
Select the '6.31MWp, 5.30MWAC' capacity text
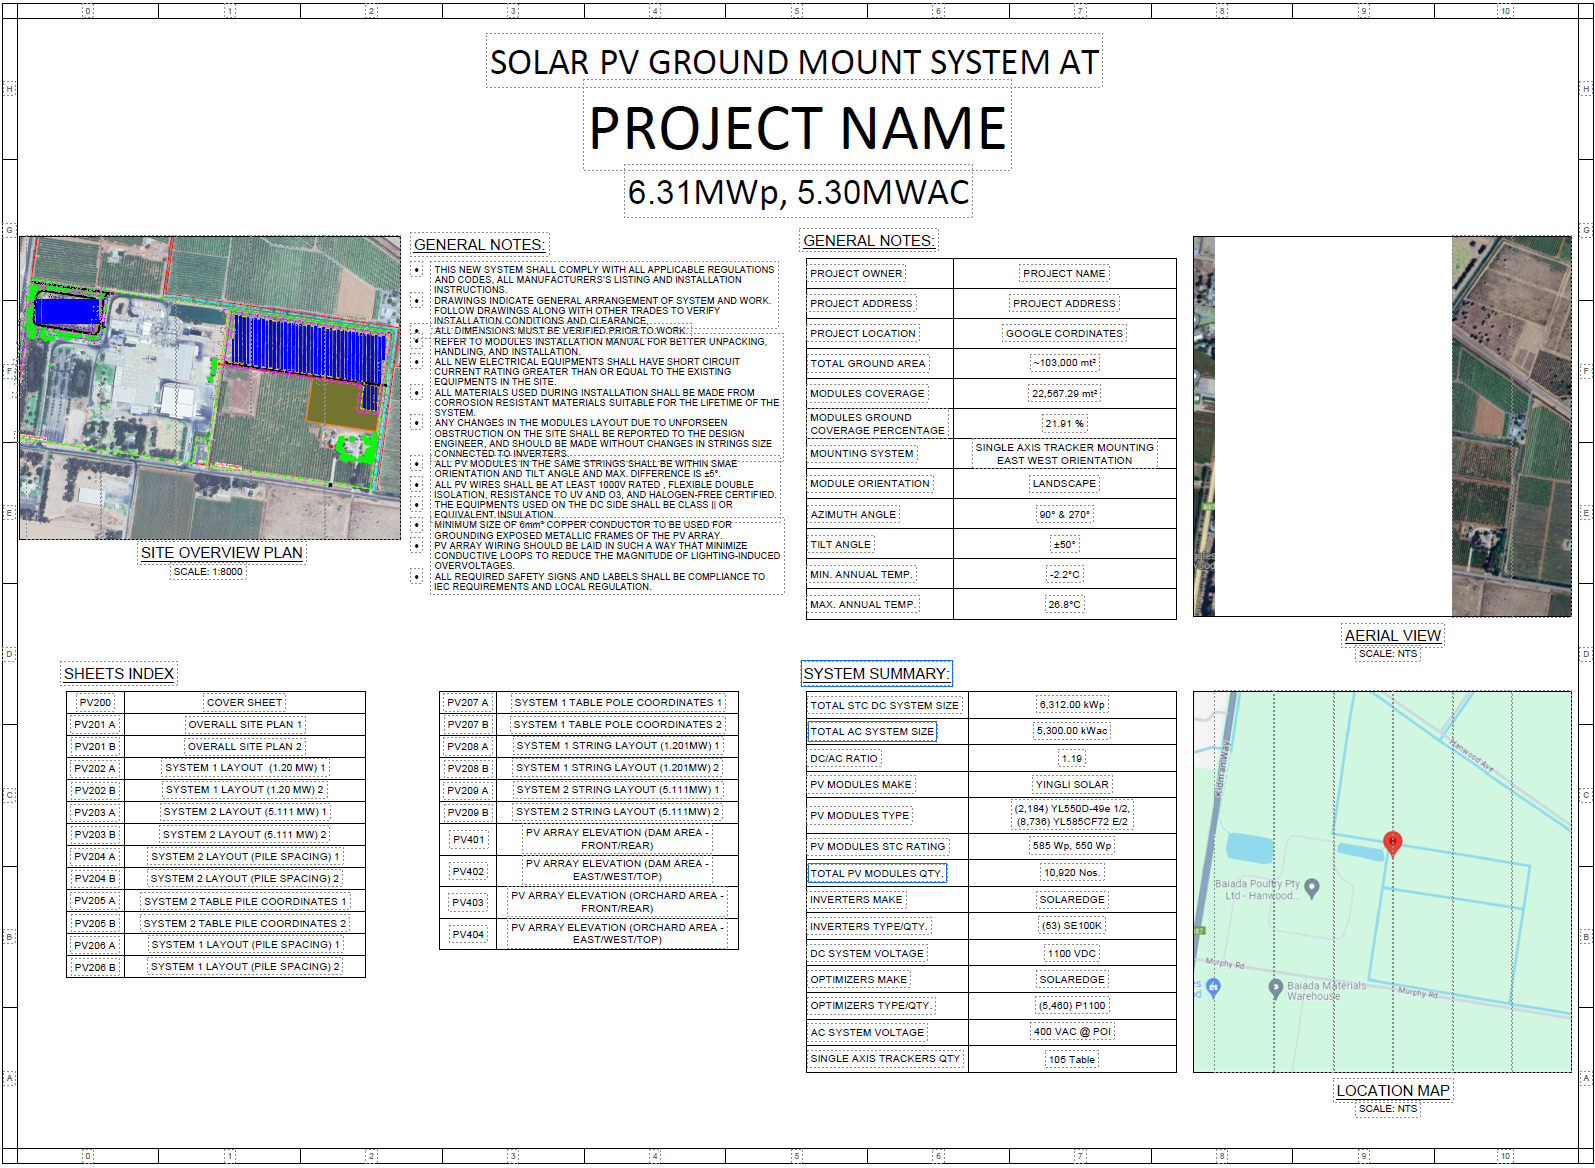pyautogui.click(x=798, y=192)
